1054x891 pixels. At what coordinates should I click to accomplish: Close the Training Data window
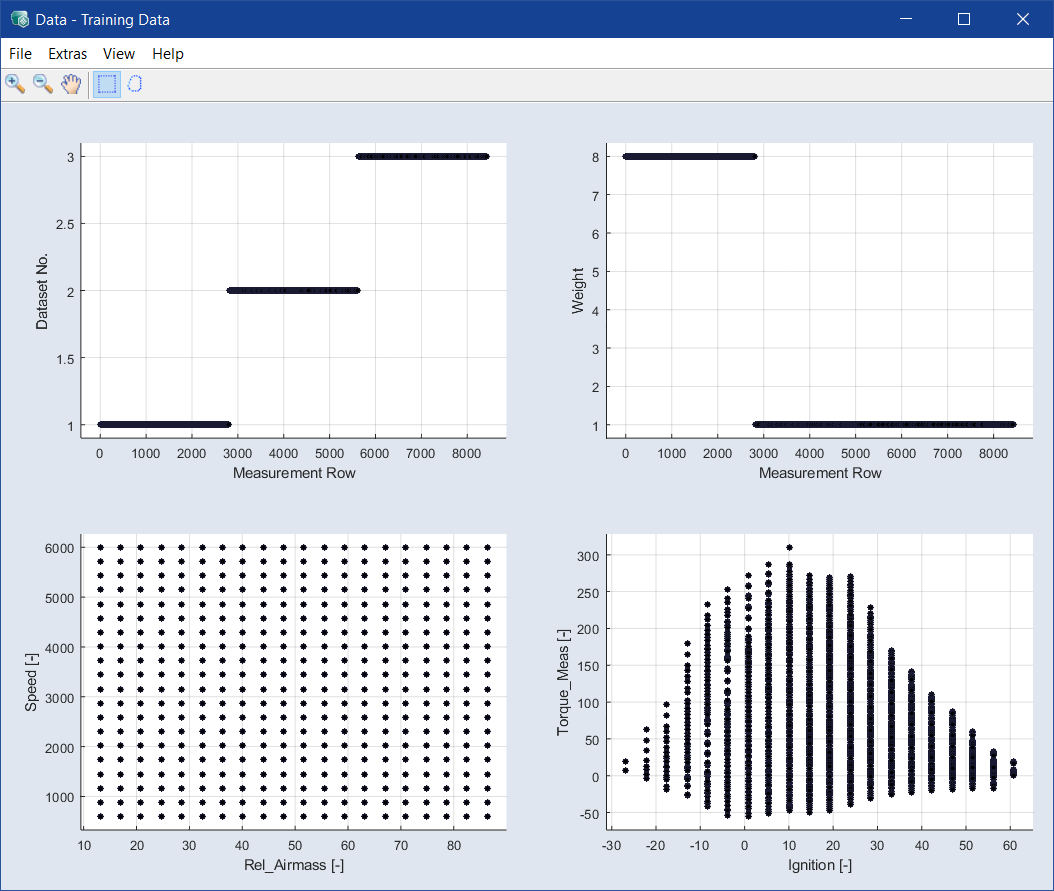coord(1022,19)
